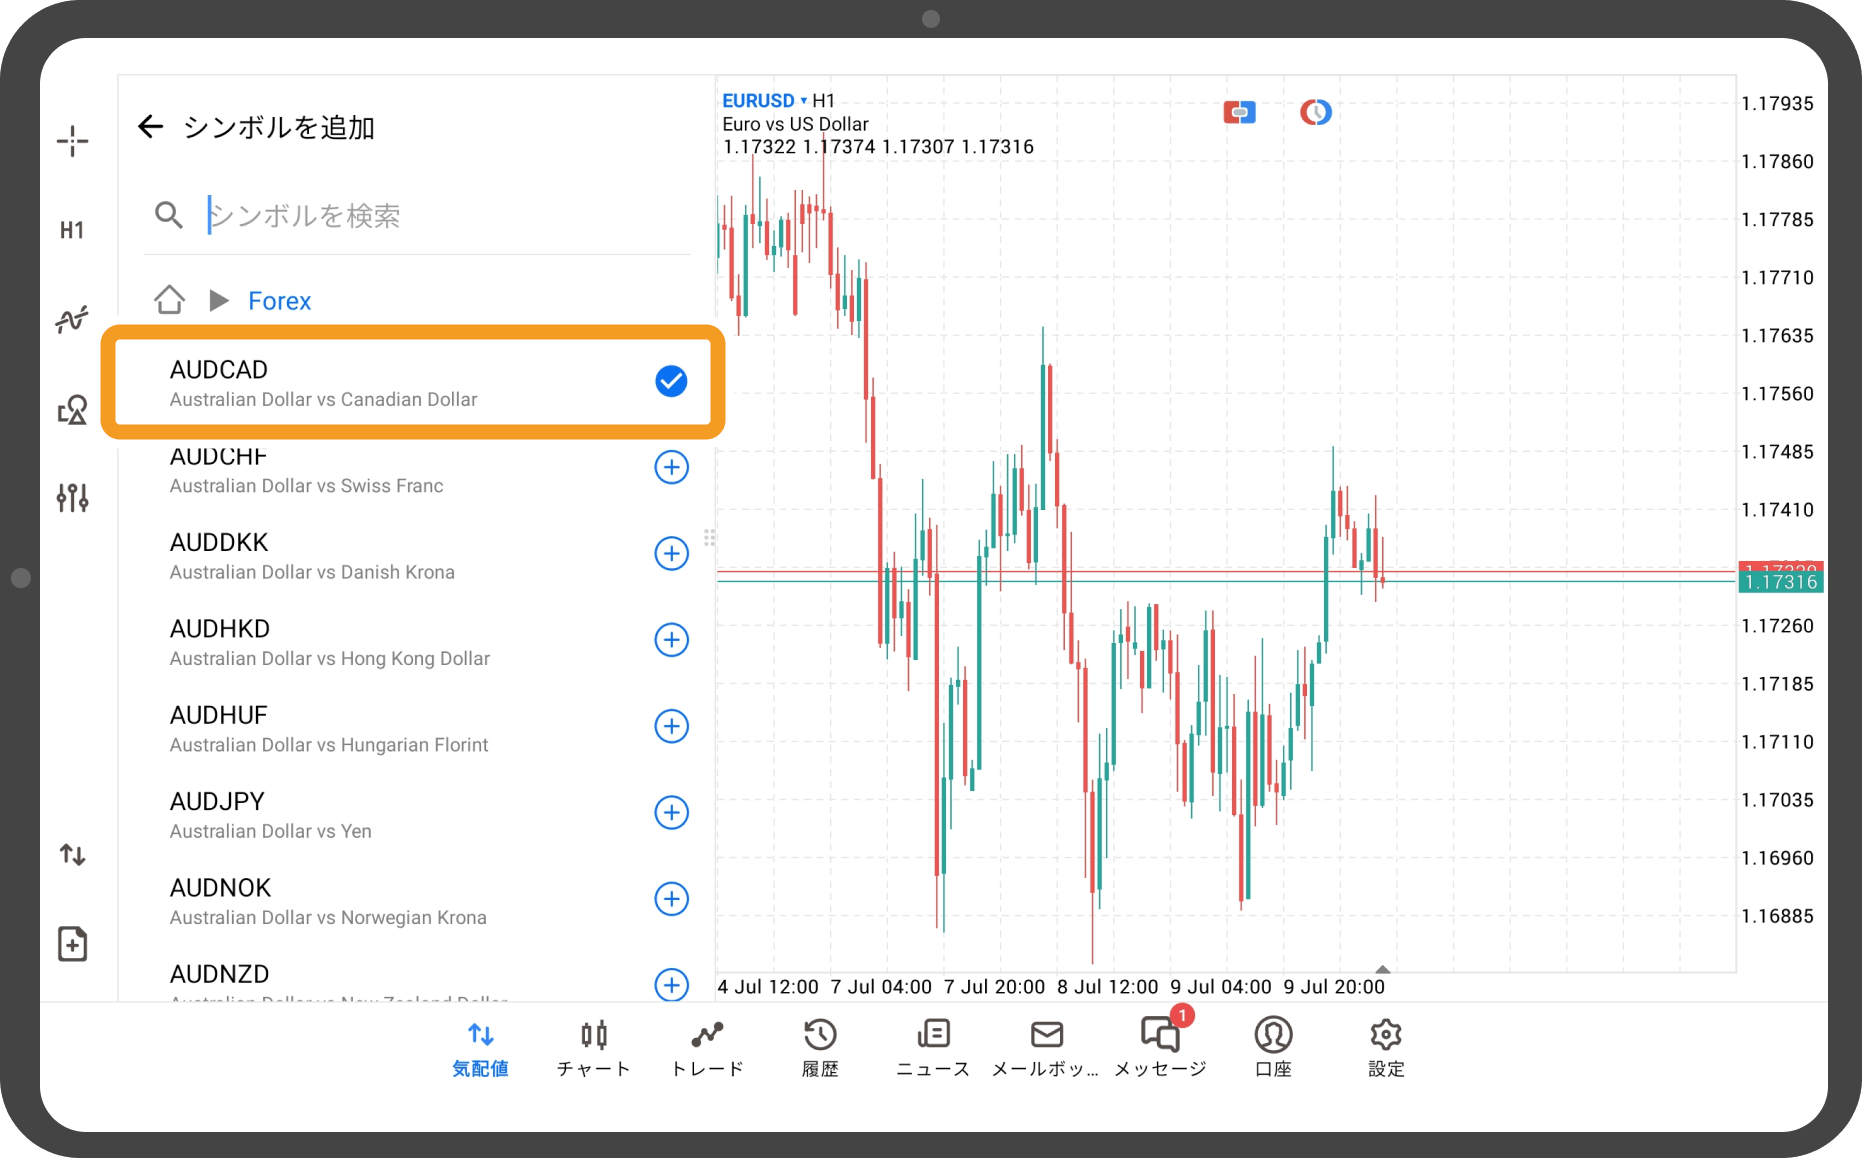Add AUDCHF with its plus button
1862x1158 pixels.
click(671, 467)
